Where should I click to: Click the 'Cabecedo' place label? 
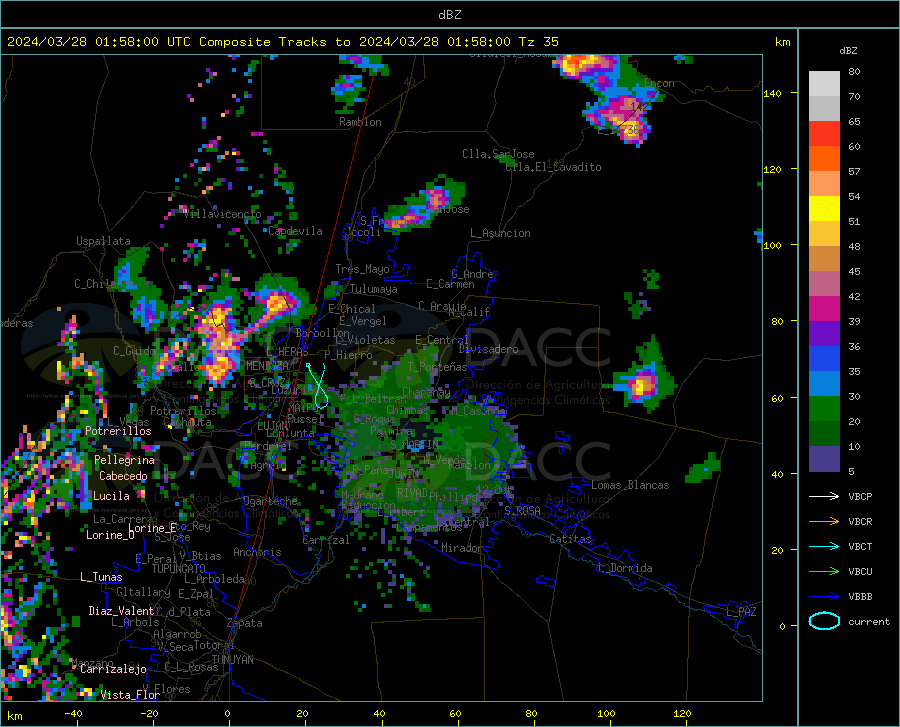[123, 476]
